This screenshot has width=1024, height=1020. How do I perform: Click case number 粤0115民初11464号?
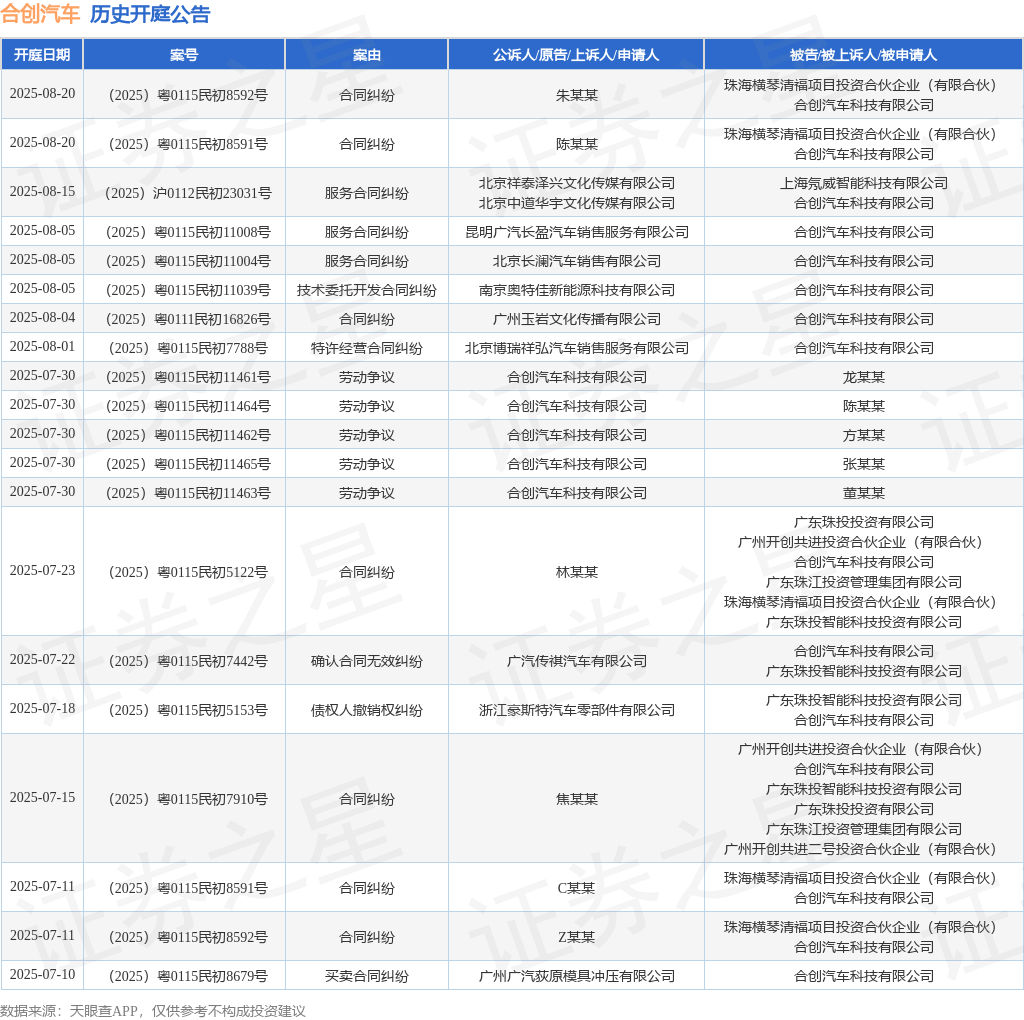pyautogui.click(x=188, y=406)
